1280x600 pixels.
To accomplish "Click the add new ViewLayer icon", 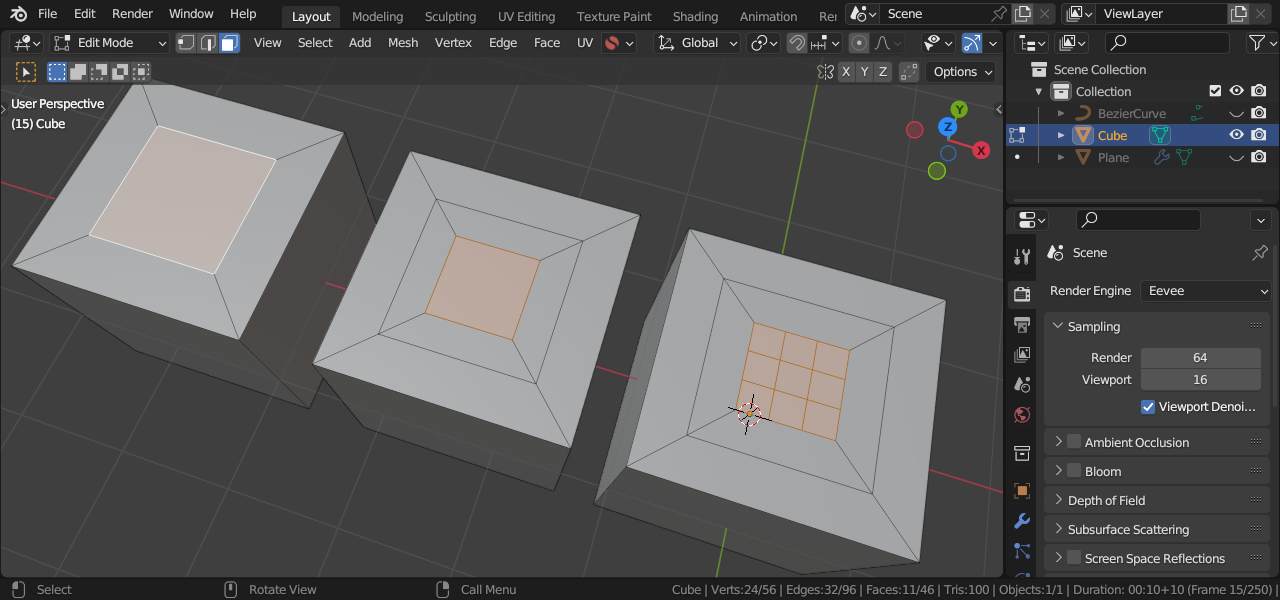I will [1238, 14].
